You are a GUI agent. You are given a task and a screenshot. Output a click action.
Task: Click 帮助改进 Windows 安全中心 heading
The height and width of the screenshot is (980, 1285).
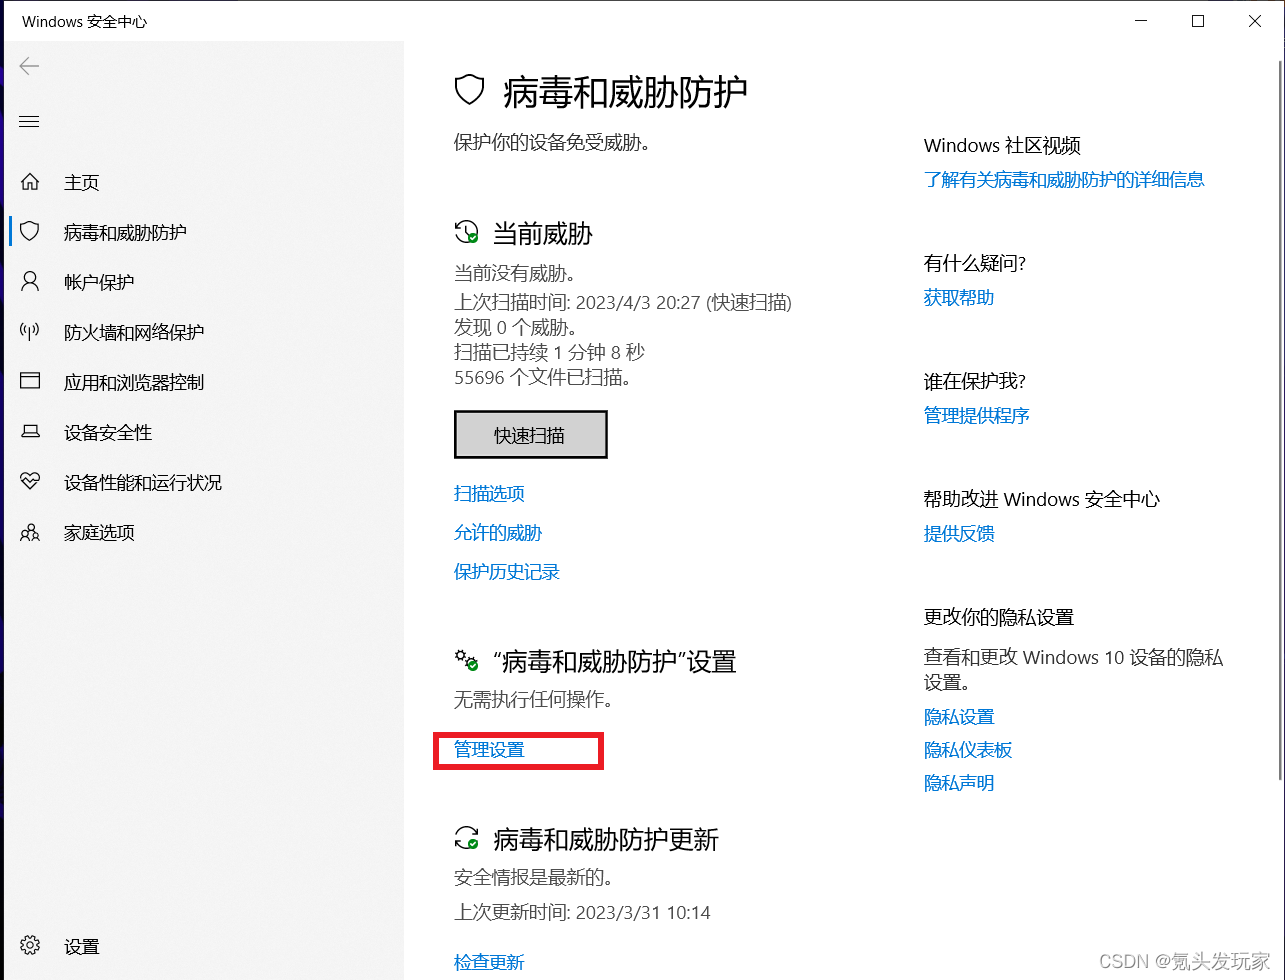click(x=1042, y=500)
